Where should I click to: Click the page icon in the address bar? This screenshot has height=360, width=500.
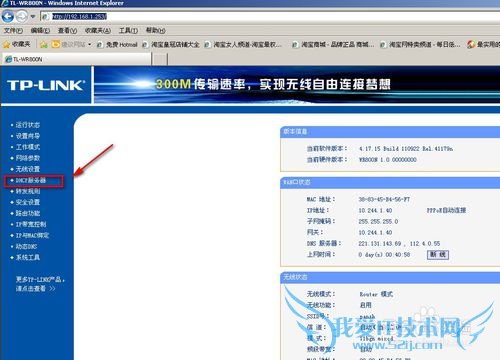[45, 16]
